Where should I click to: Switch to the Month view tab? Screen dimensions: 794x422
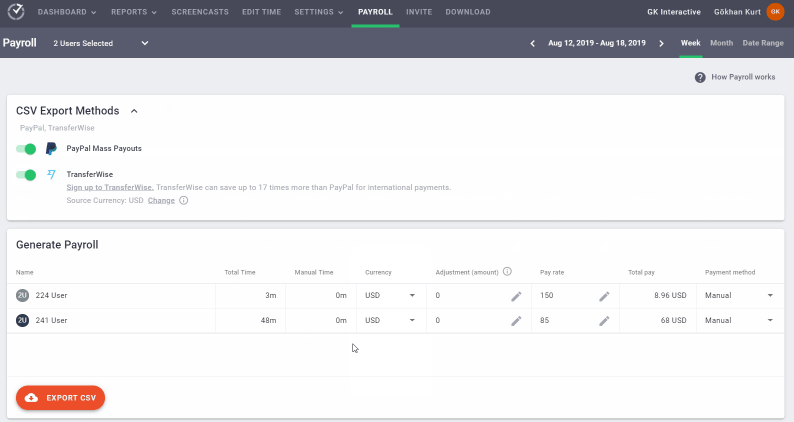click(722, 43)
